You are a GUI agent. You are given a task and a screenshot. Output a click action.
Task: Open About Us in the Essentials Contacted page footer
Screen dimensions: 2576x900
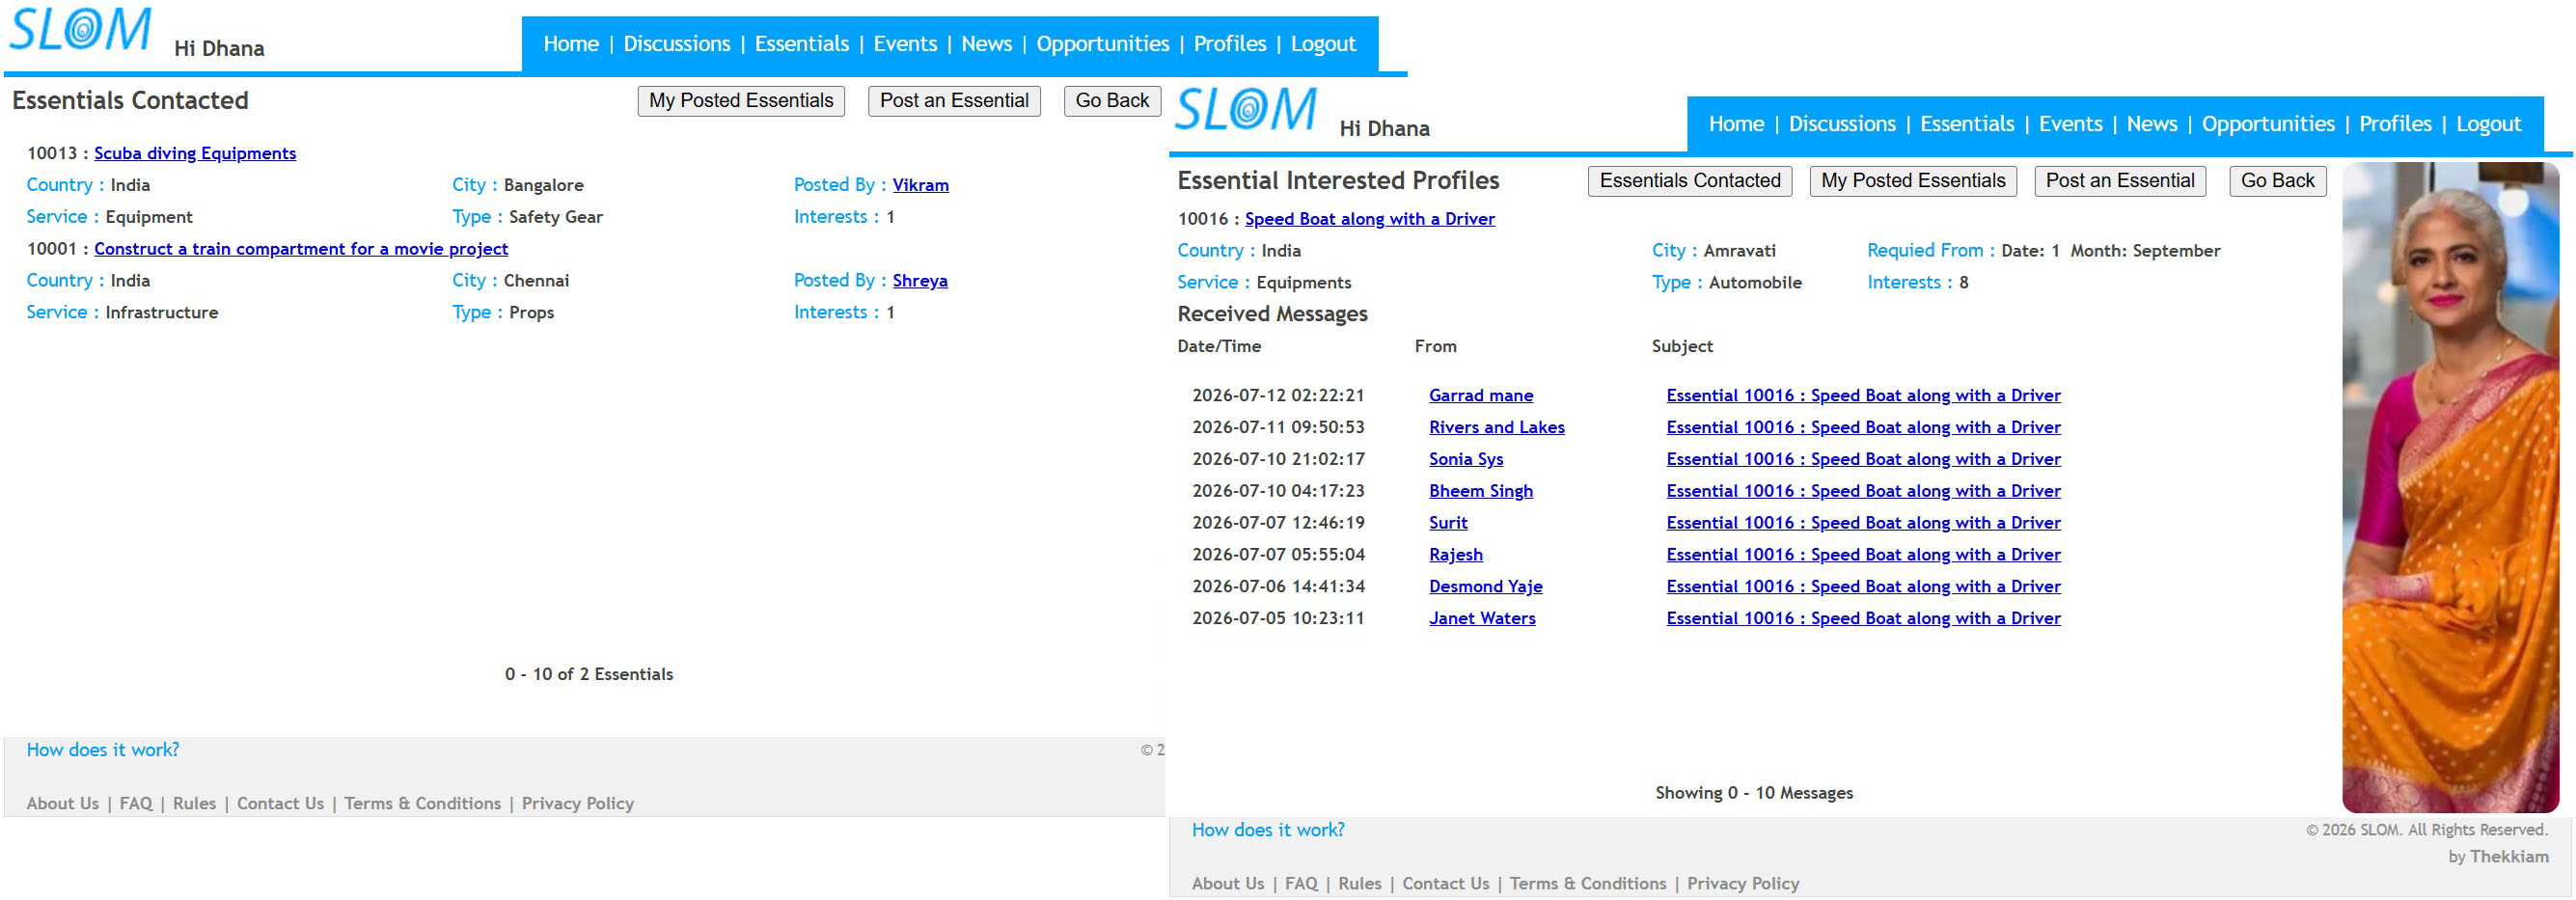63,804
